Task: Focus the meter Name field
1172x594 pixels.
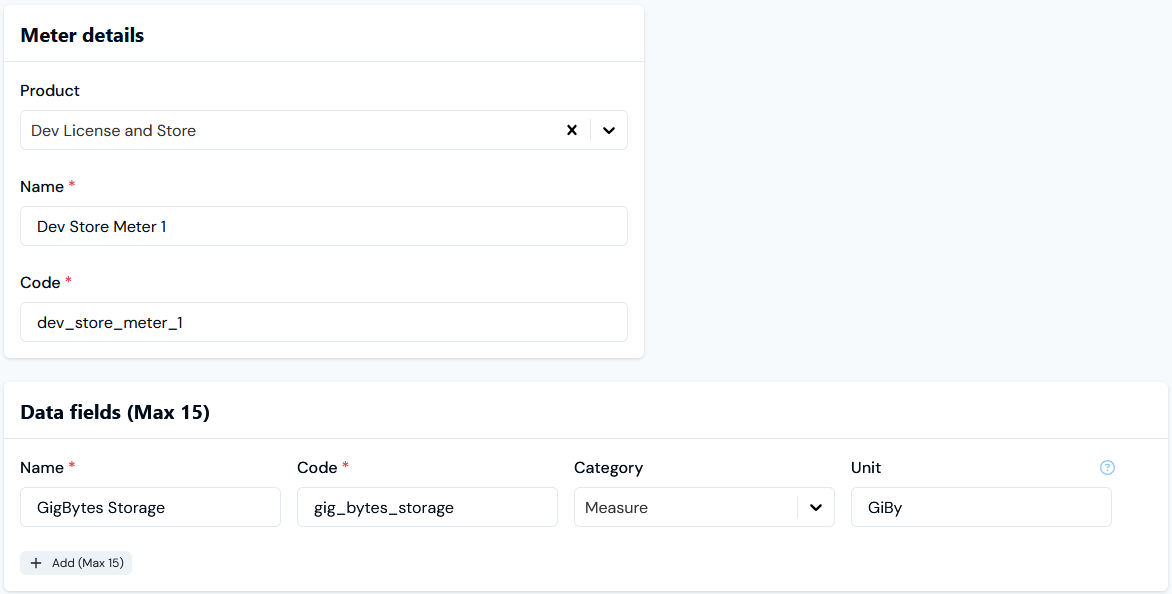Action: (x=324, y=226)
